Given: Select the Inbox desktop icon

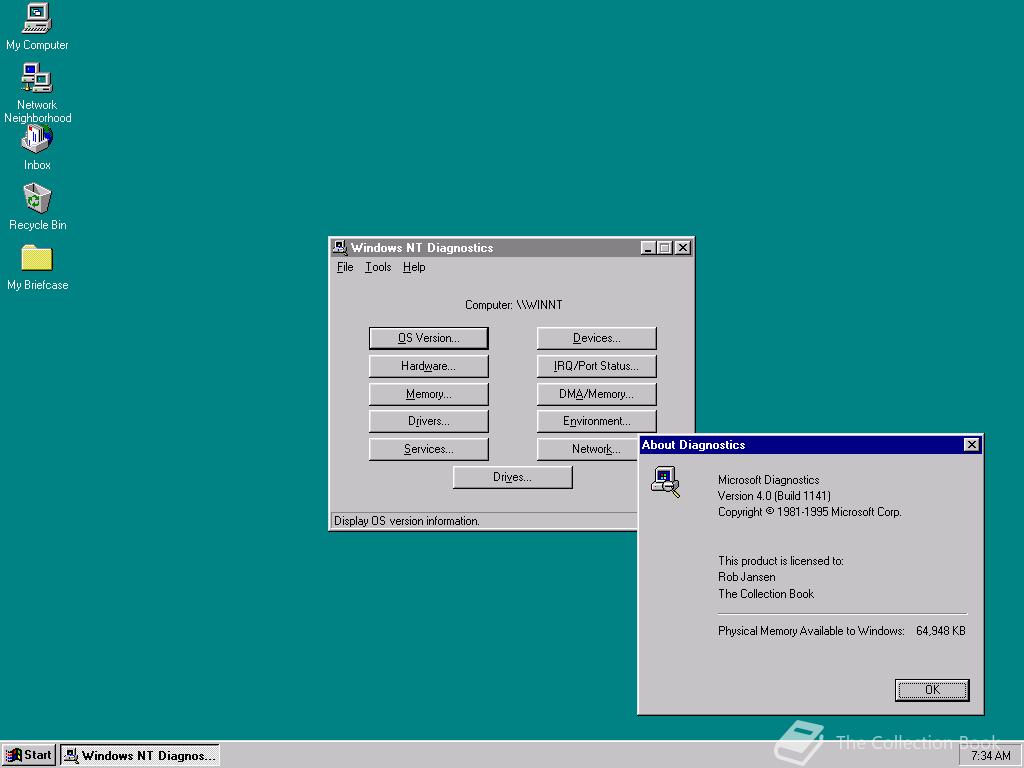Looking at the screenshot, I should pyautogui.click(x=37, y=148).
